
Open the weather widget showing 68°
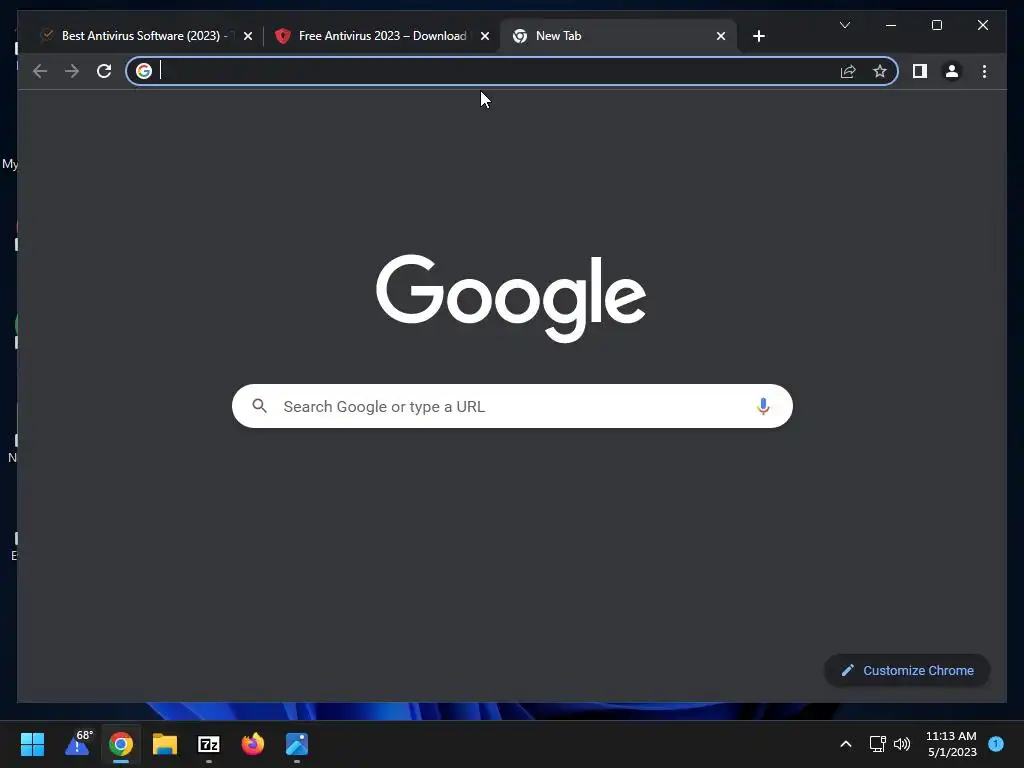[x=78, y=744]
